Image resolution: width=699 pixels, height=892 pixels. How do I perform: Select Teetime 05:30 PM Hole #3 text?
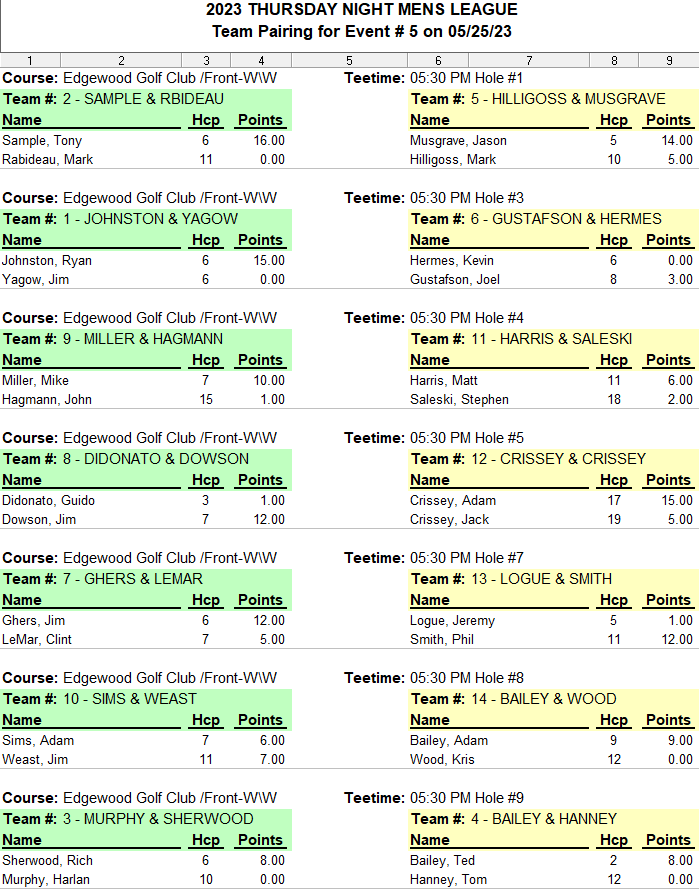point(434,198)
